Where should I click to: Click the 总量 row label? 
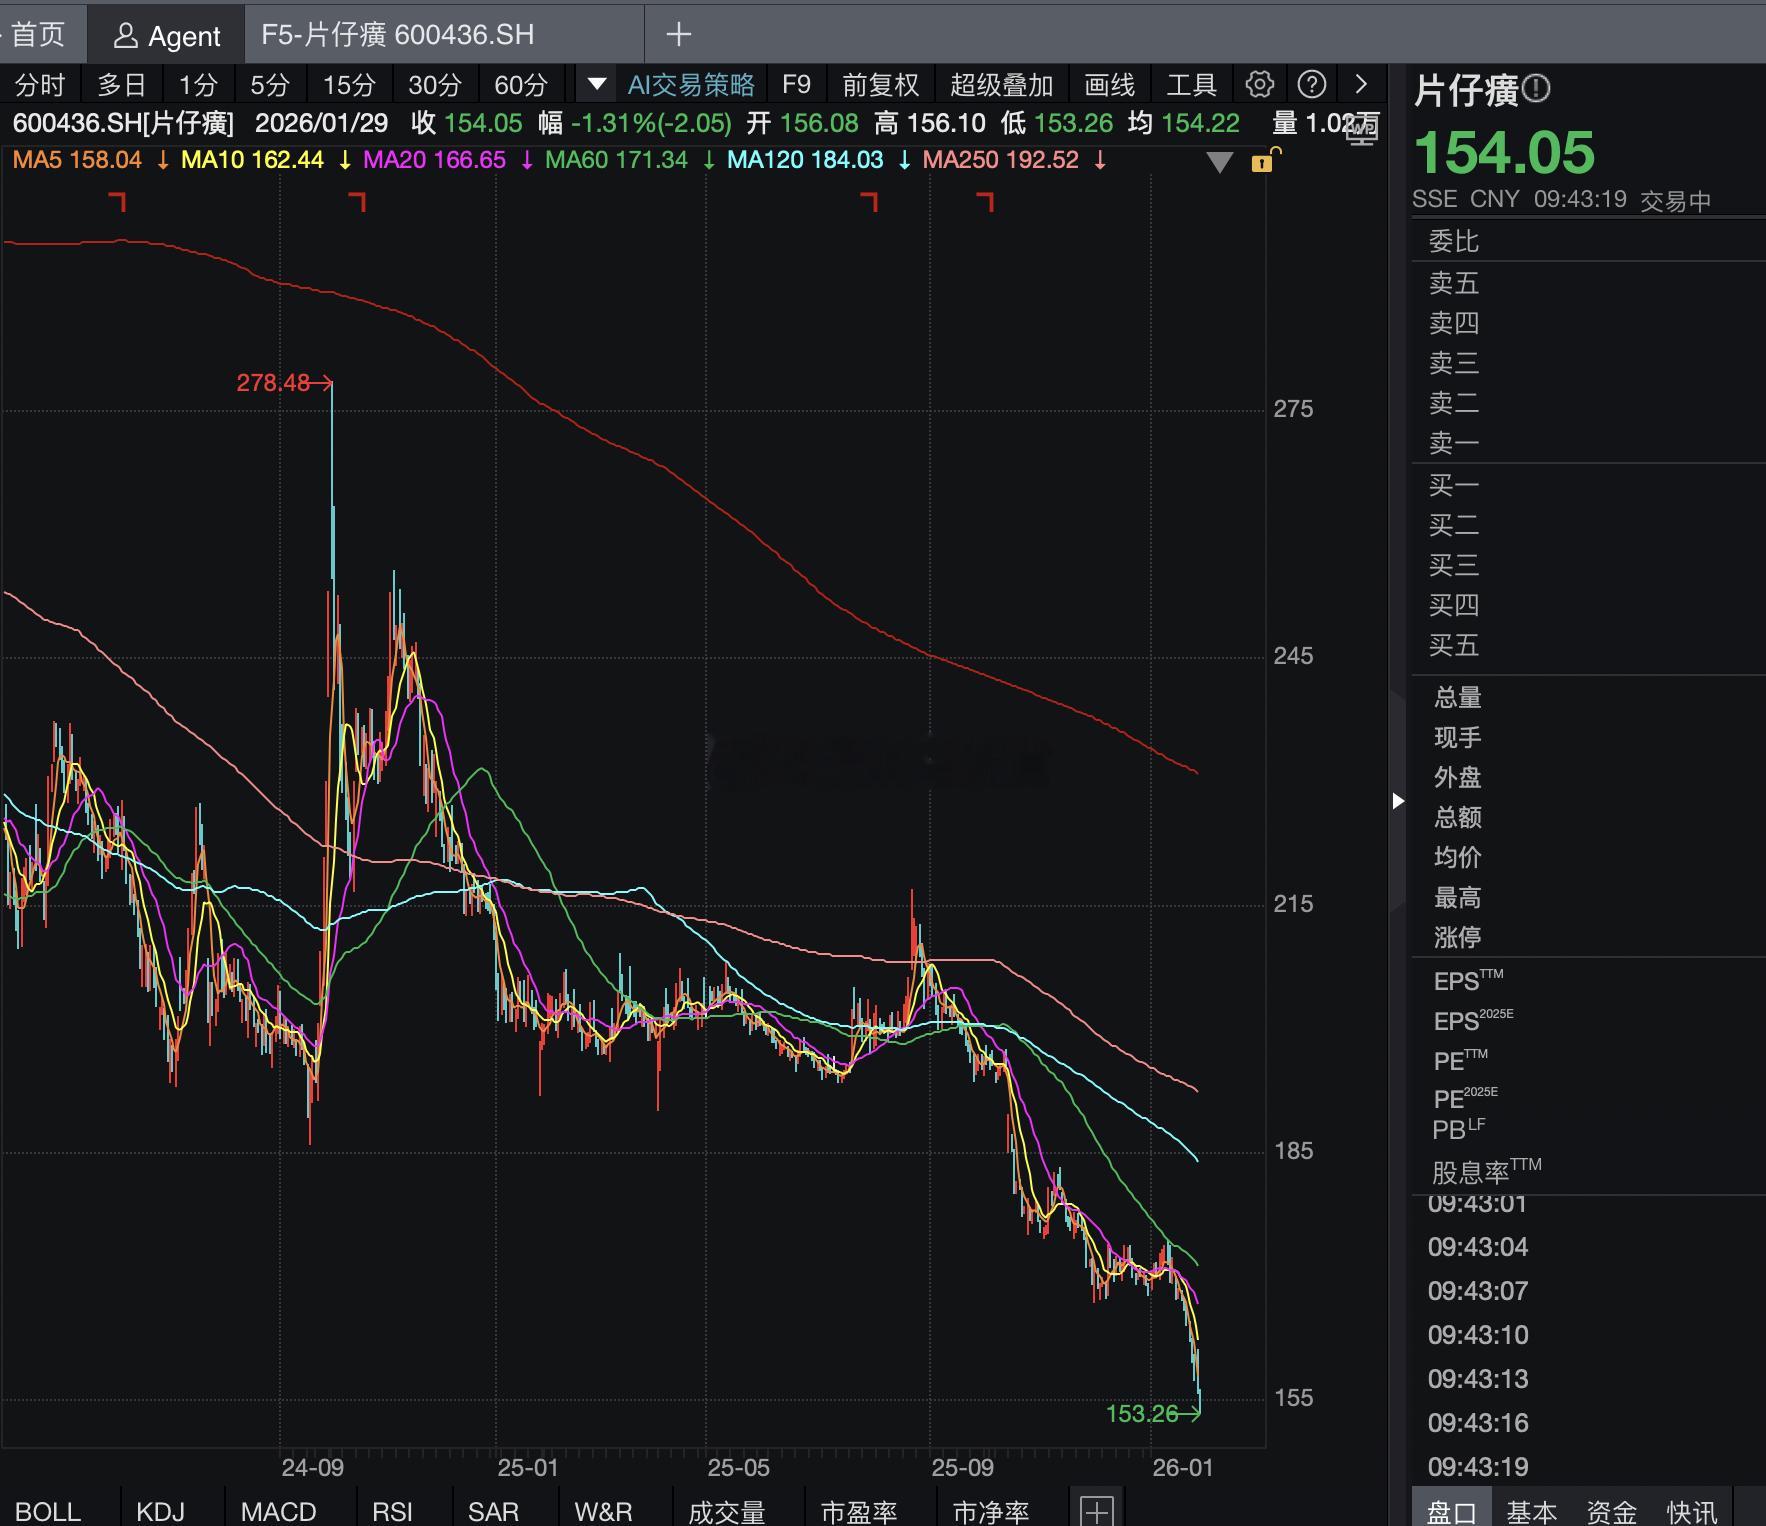pyautogui.click(x=1458, y=698)
